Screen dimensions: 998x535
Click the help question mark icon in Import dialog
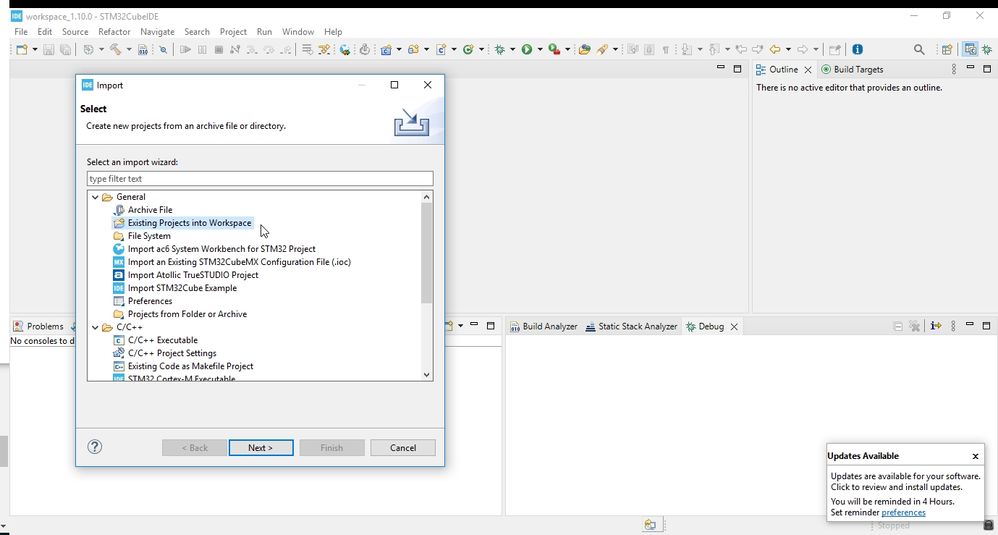point(94,447)
